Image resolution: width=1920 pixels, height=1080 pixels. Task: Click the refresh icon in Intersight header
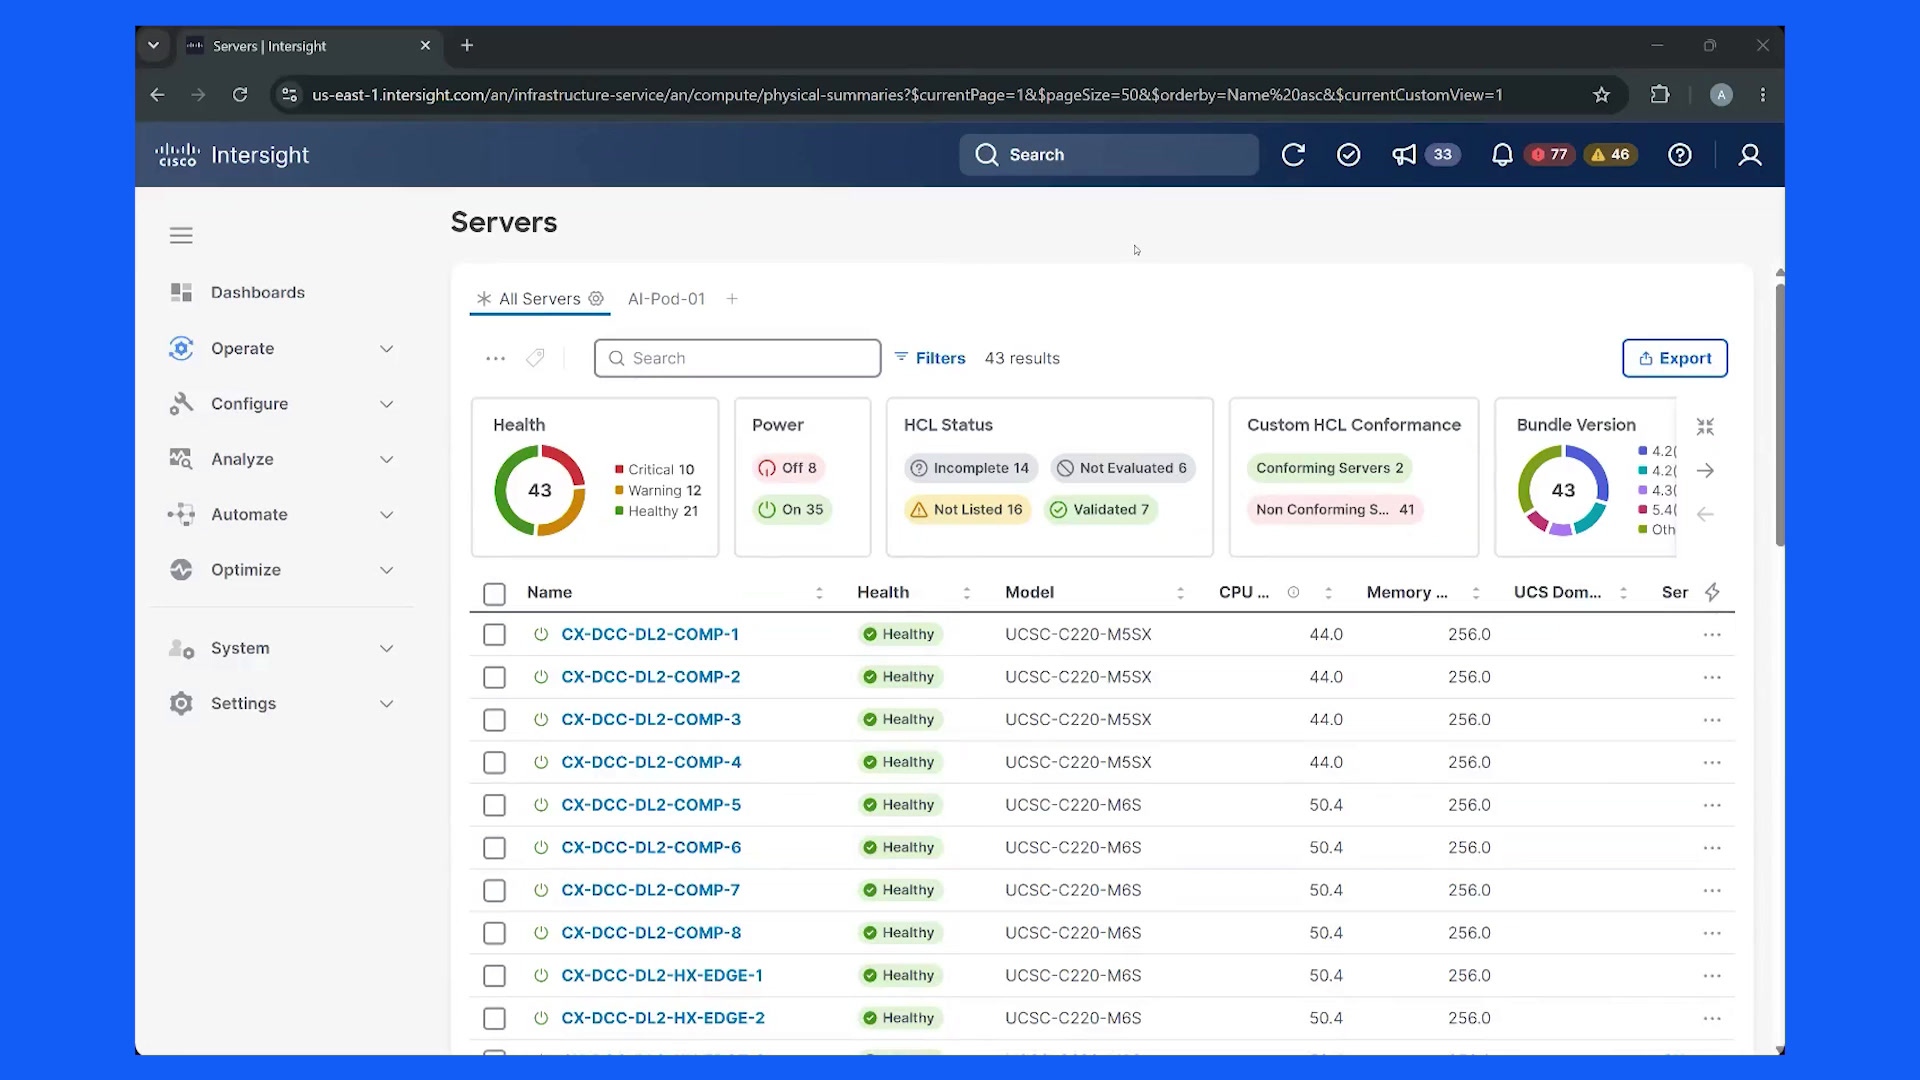click(x=1293, y=155)
